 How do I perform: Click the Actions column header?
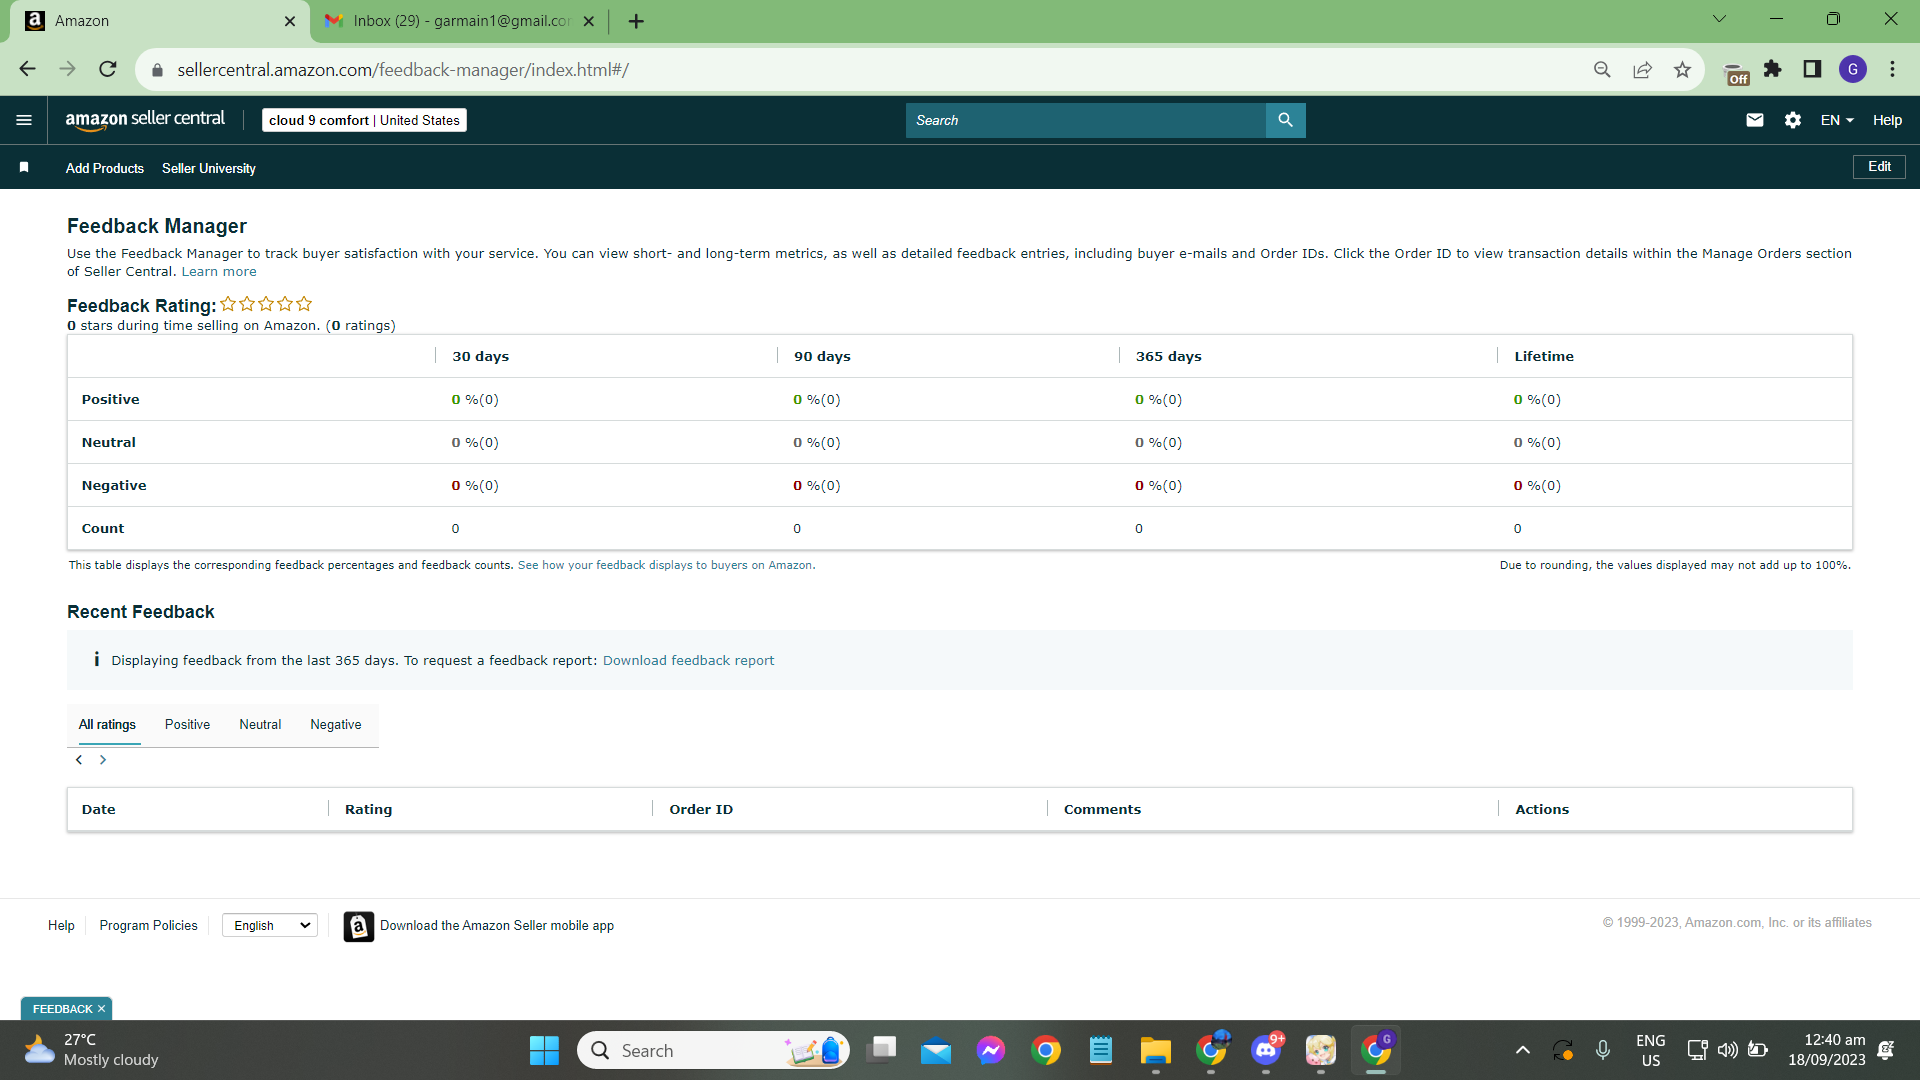point(1542,810)
